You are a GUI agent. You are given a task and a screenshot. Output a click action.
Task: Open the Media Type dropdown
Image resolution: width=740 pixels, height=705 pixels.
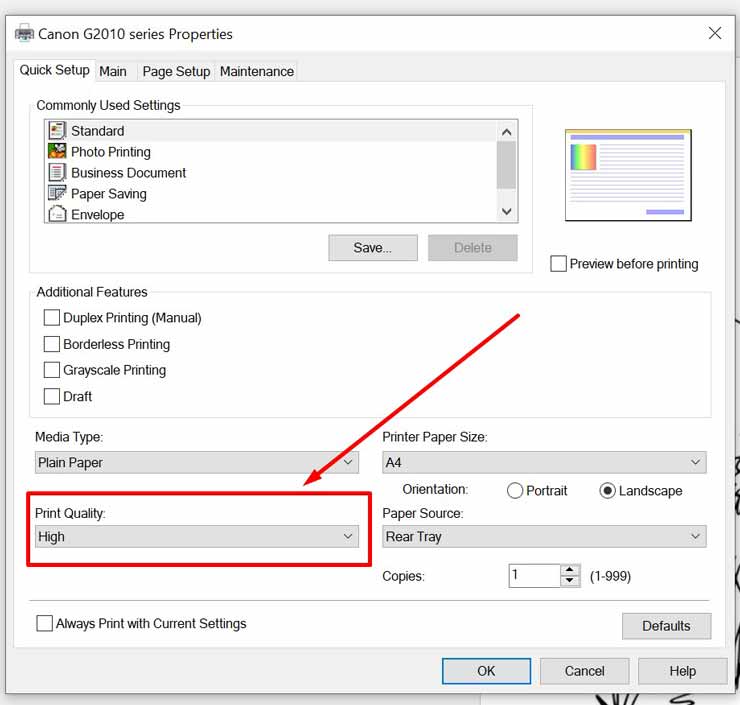[x=197, y=462]
